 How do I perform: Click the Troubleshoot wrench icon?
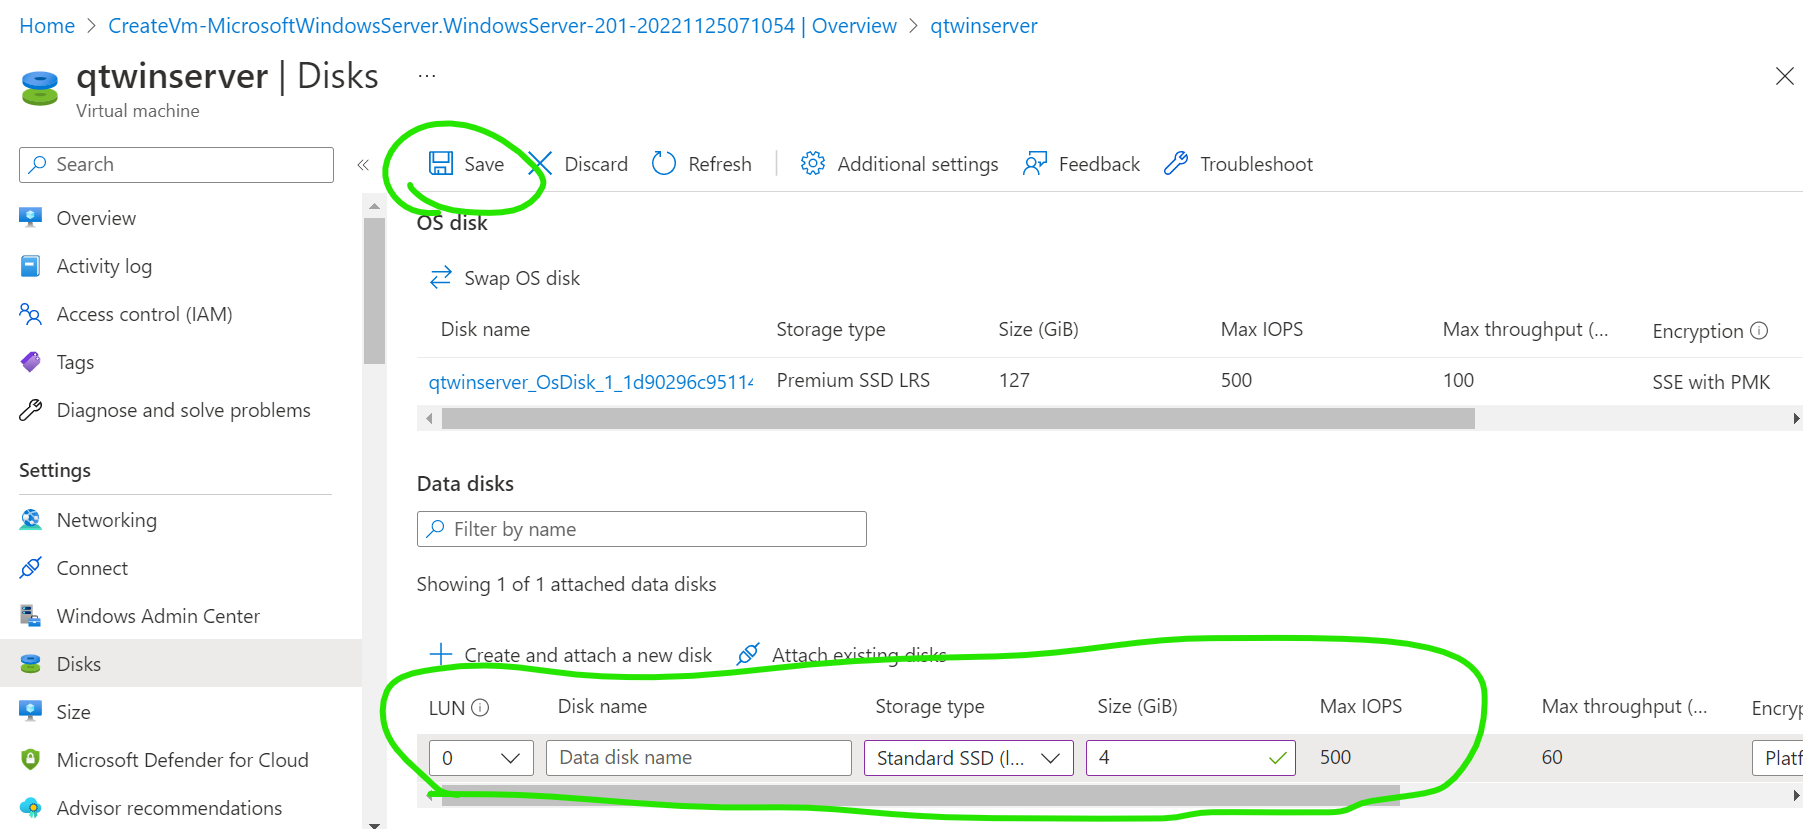pyautogui.click(x=1176, y=163)
